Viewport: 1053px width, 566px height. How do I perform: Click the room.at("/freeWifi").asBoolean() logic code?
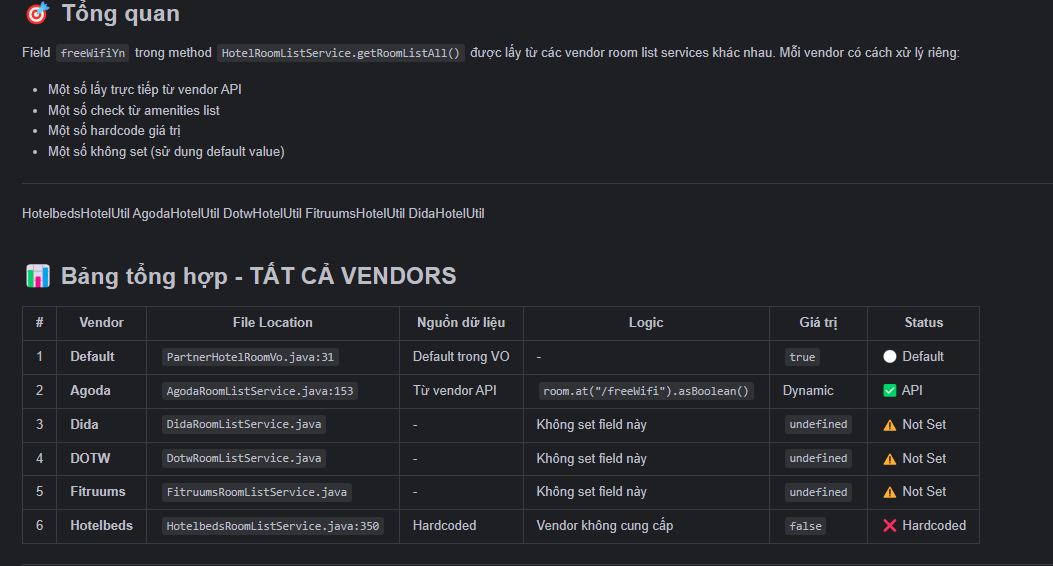[x=647, y=391]
